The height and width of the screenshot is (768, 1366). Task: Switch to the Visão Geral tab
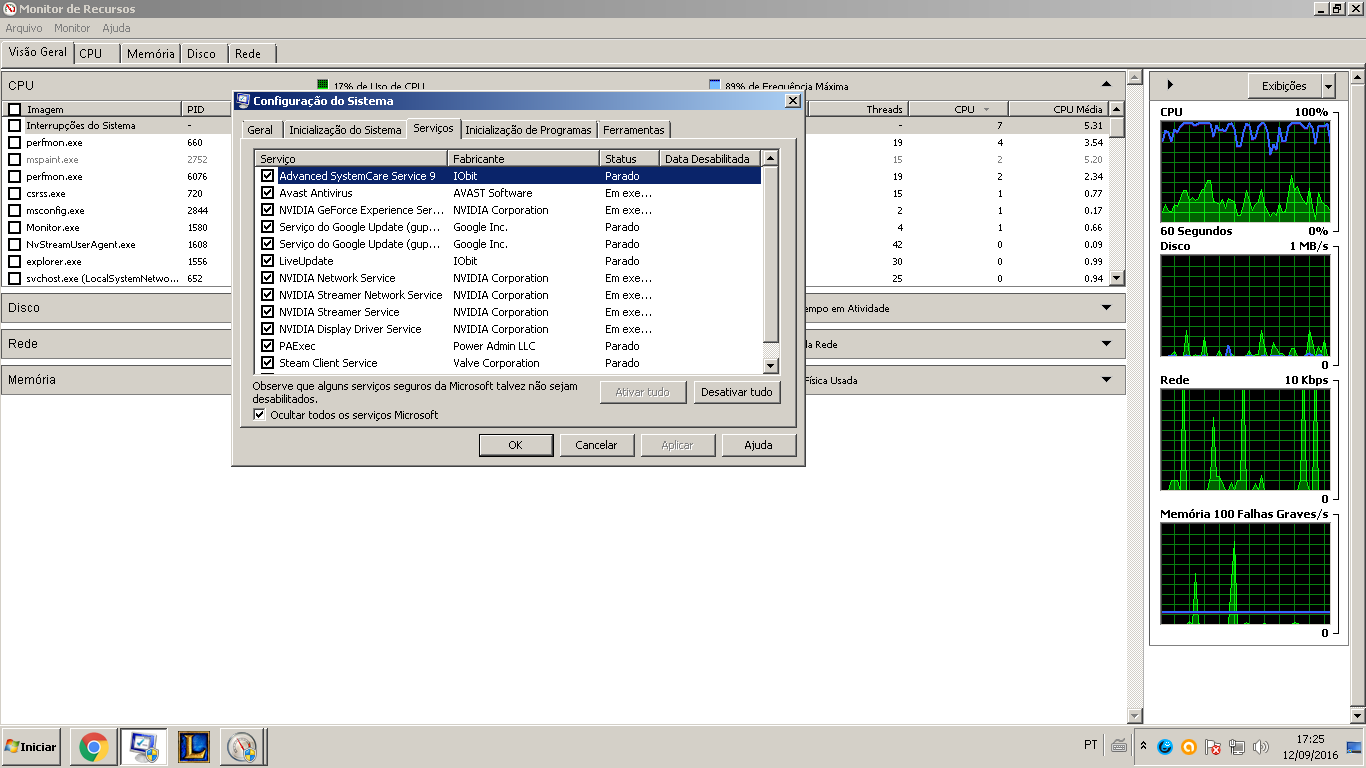[38, 52]
